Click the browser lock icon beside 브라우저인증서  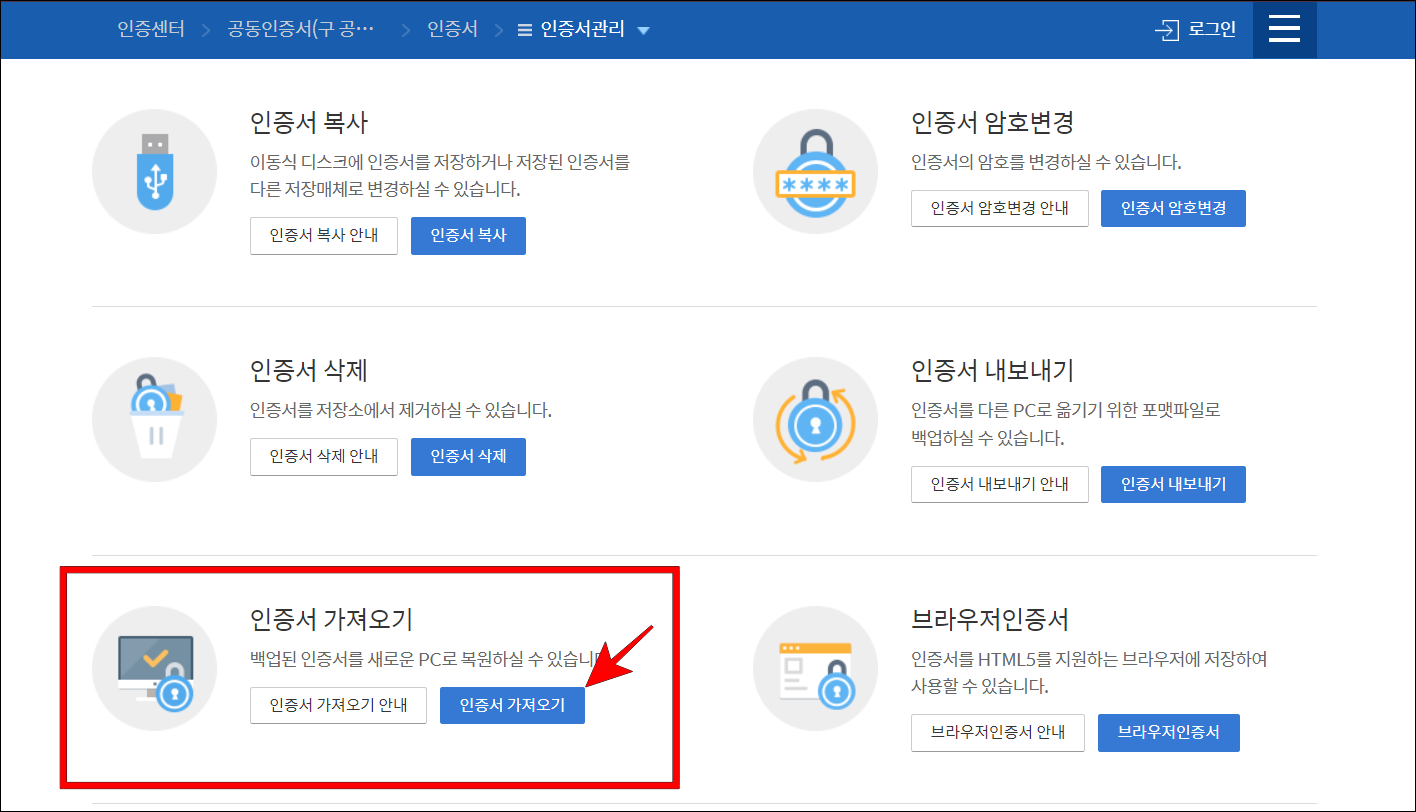pyautogui.click(x=816, y=667)
